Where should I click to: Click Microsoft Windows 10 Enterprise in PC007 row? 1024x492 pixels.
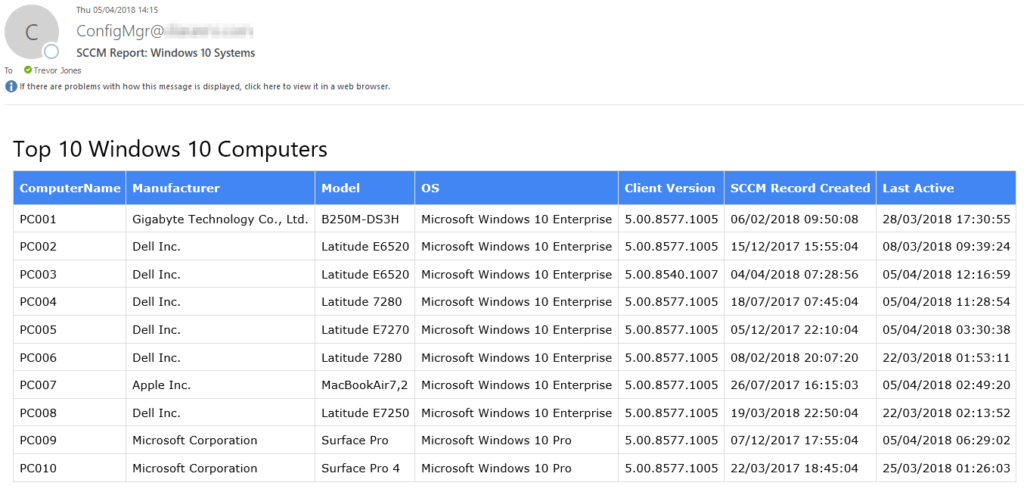click(517, 385)
